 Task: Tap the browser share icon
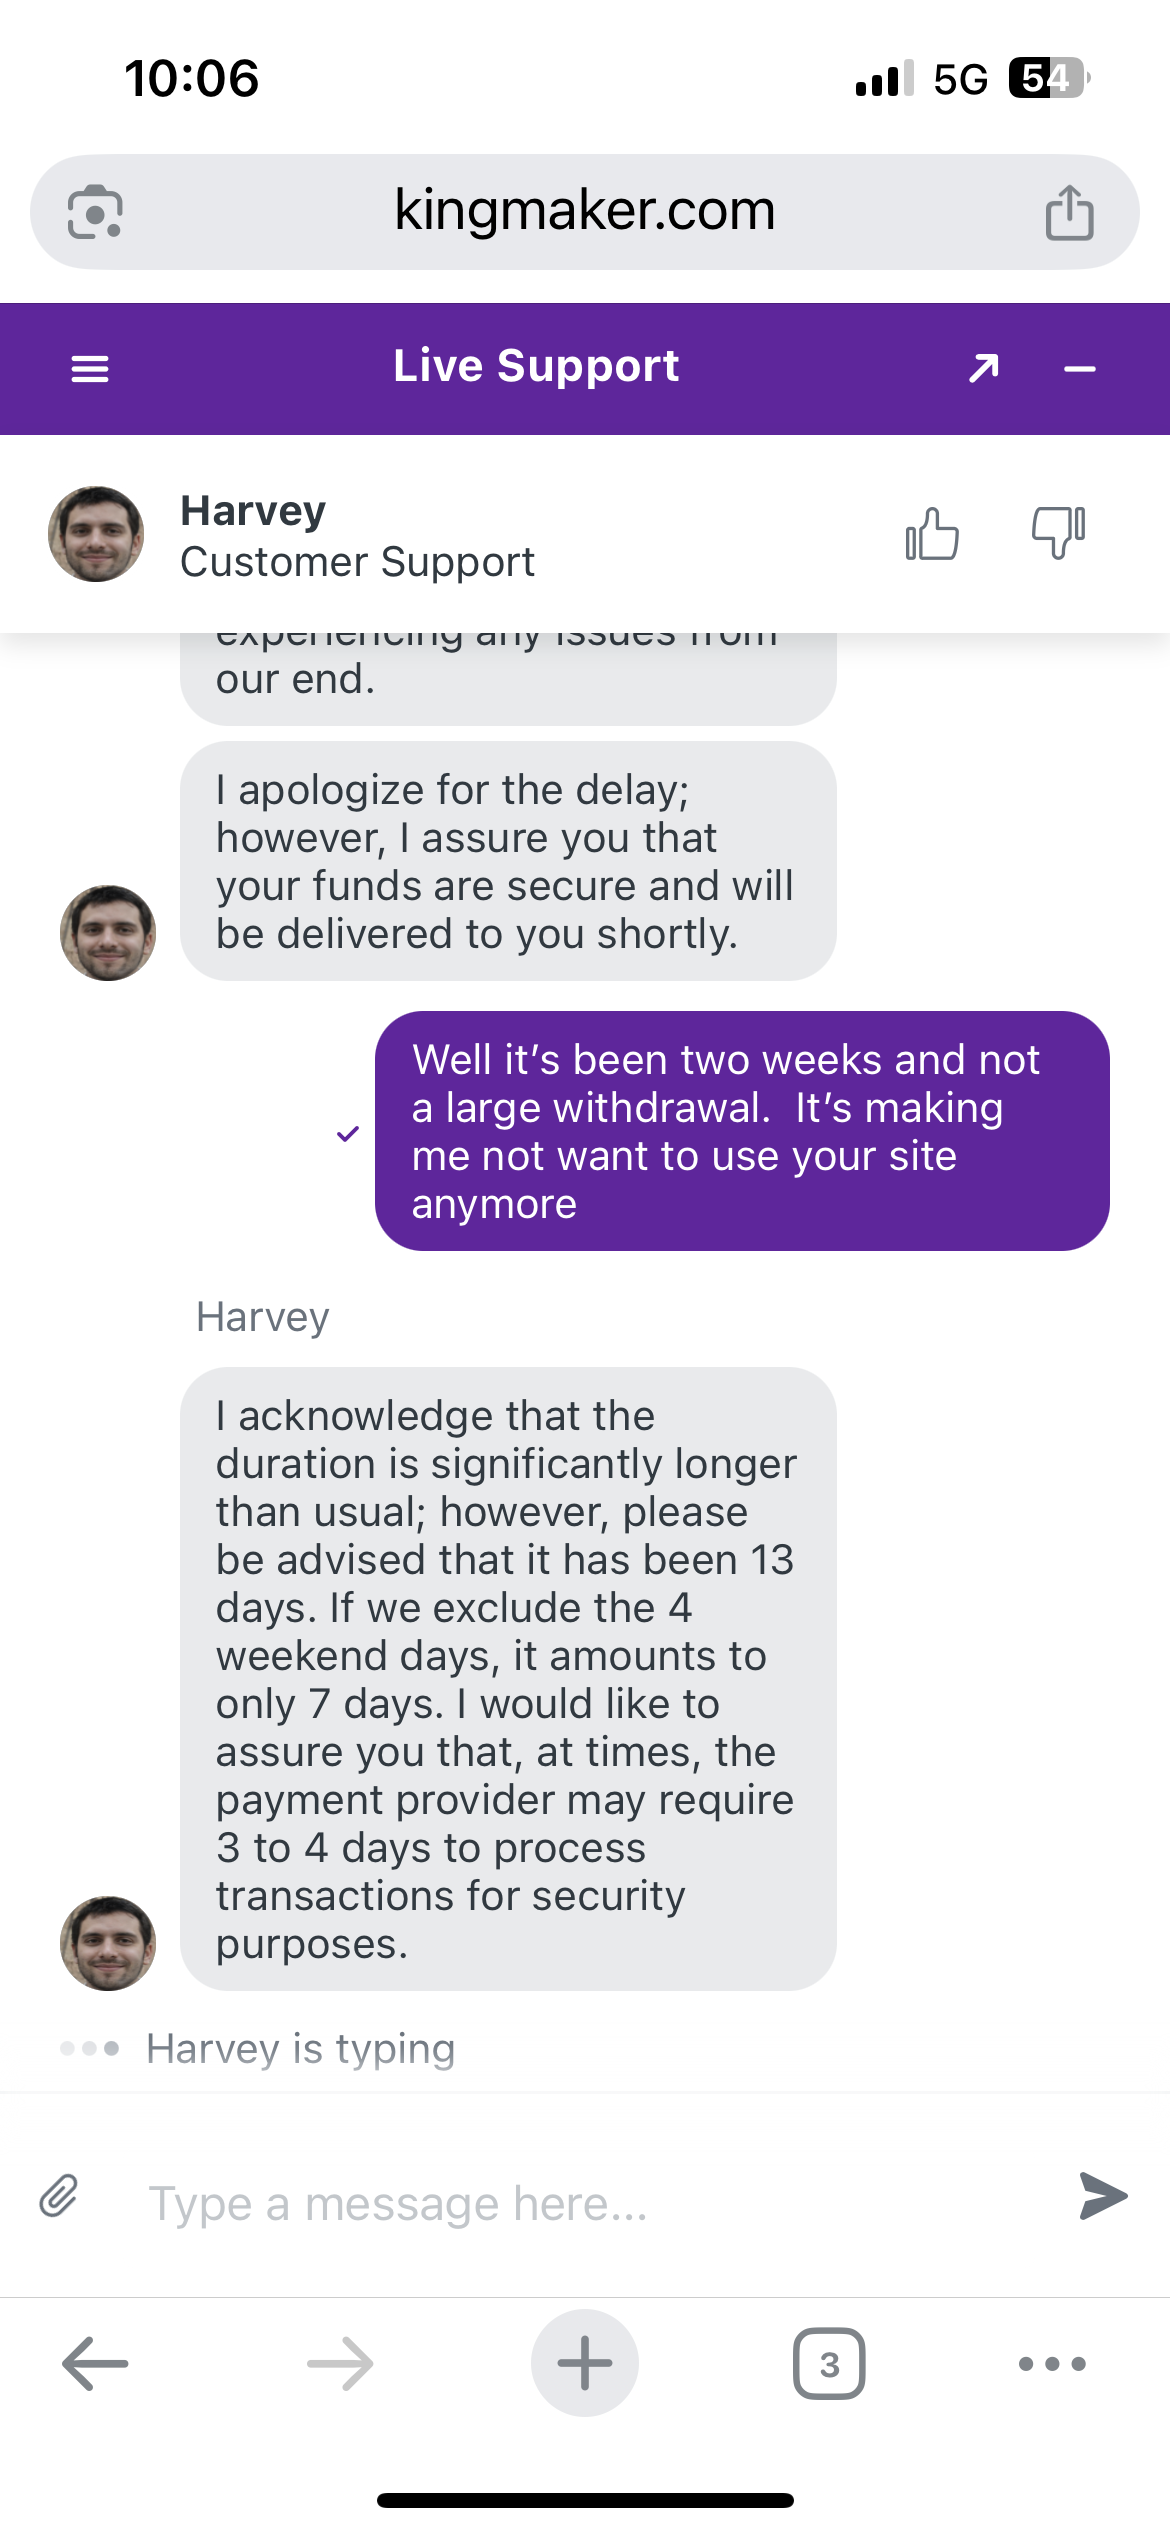[1069, 212]
